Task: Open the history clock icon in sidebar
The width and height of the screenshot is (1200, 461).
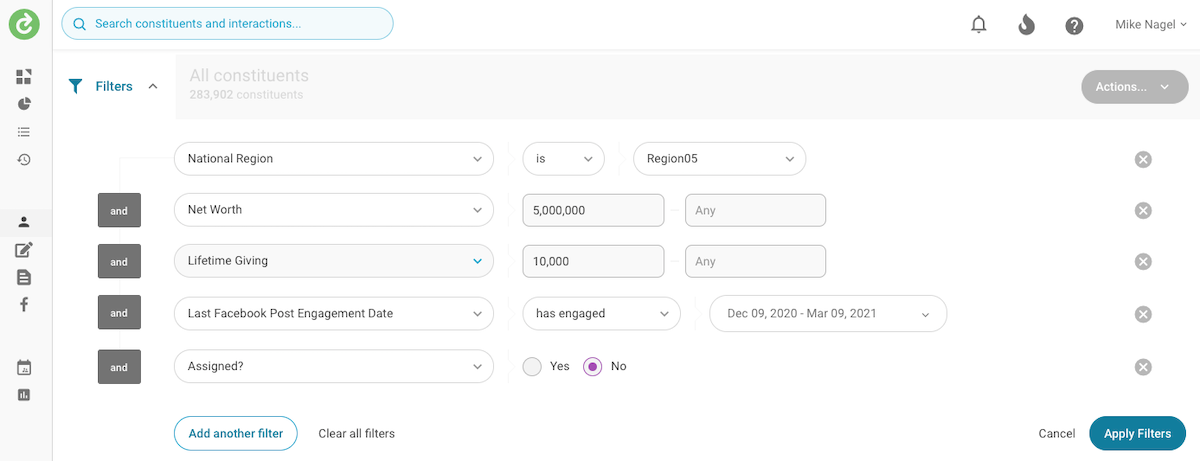Action: 24,159
